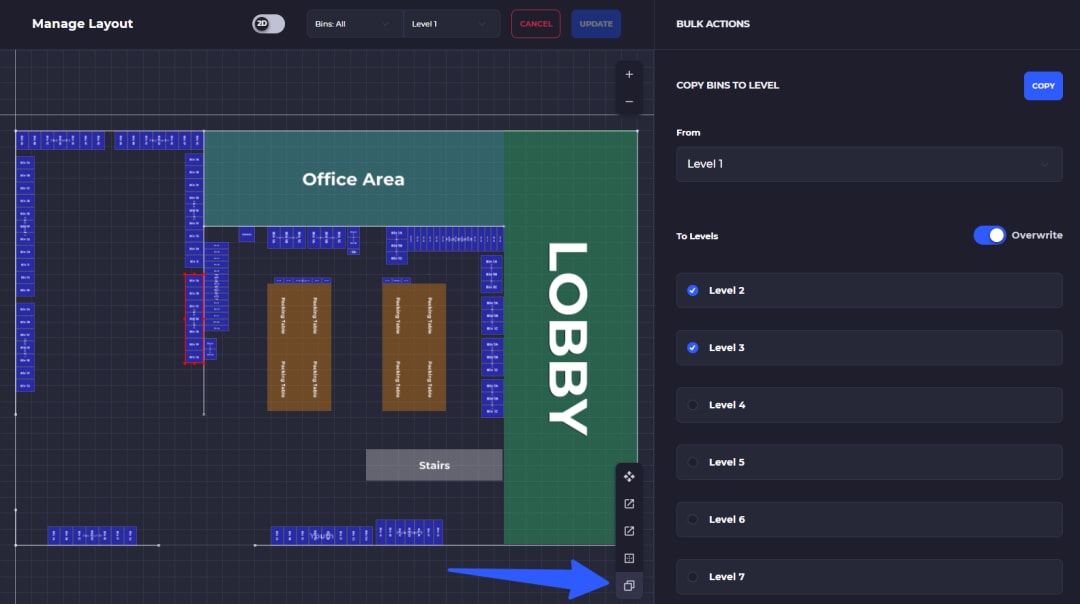Tick the Level 7 checkbox
Screen dimensions: 1080x604
point(692,576)
